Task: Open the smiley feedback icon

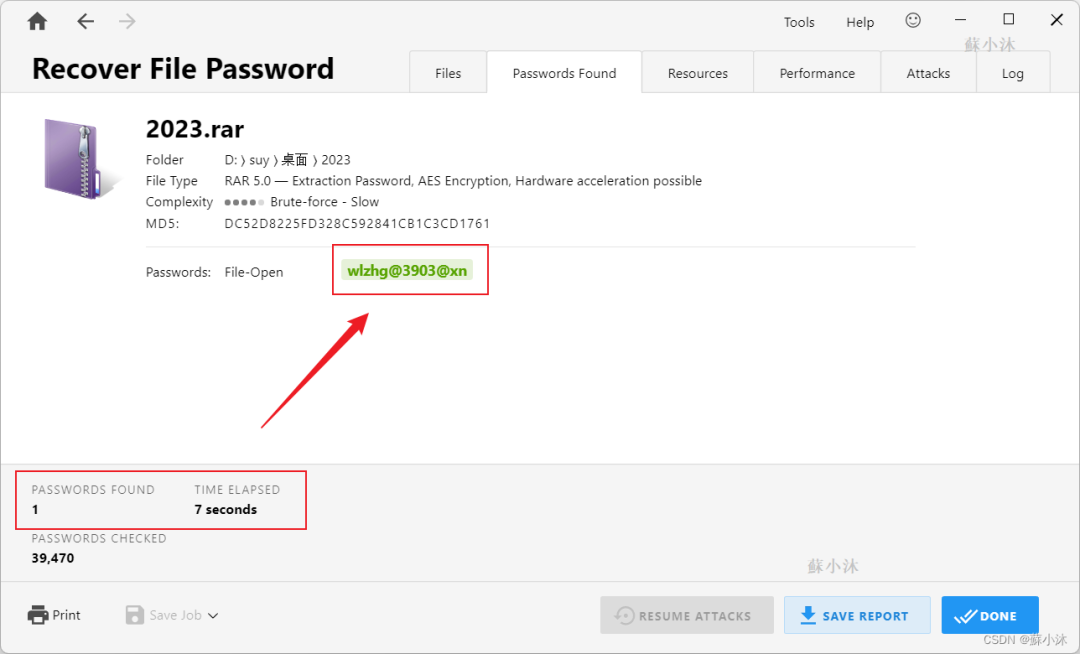Action: point(913,21)
